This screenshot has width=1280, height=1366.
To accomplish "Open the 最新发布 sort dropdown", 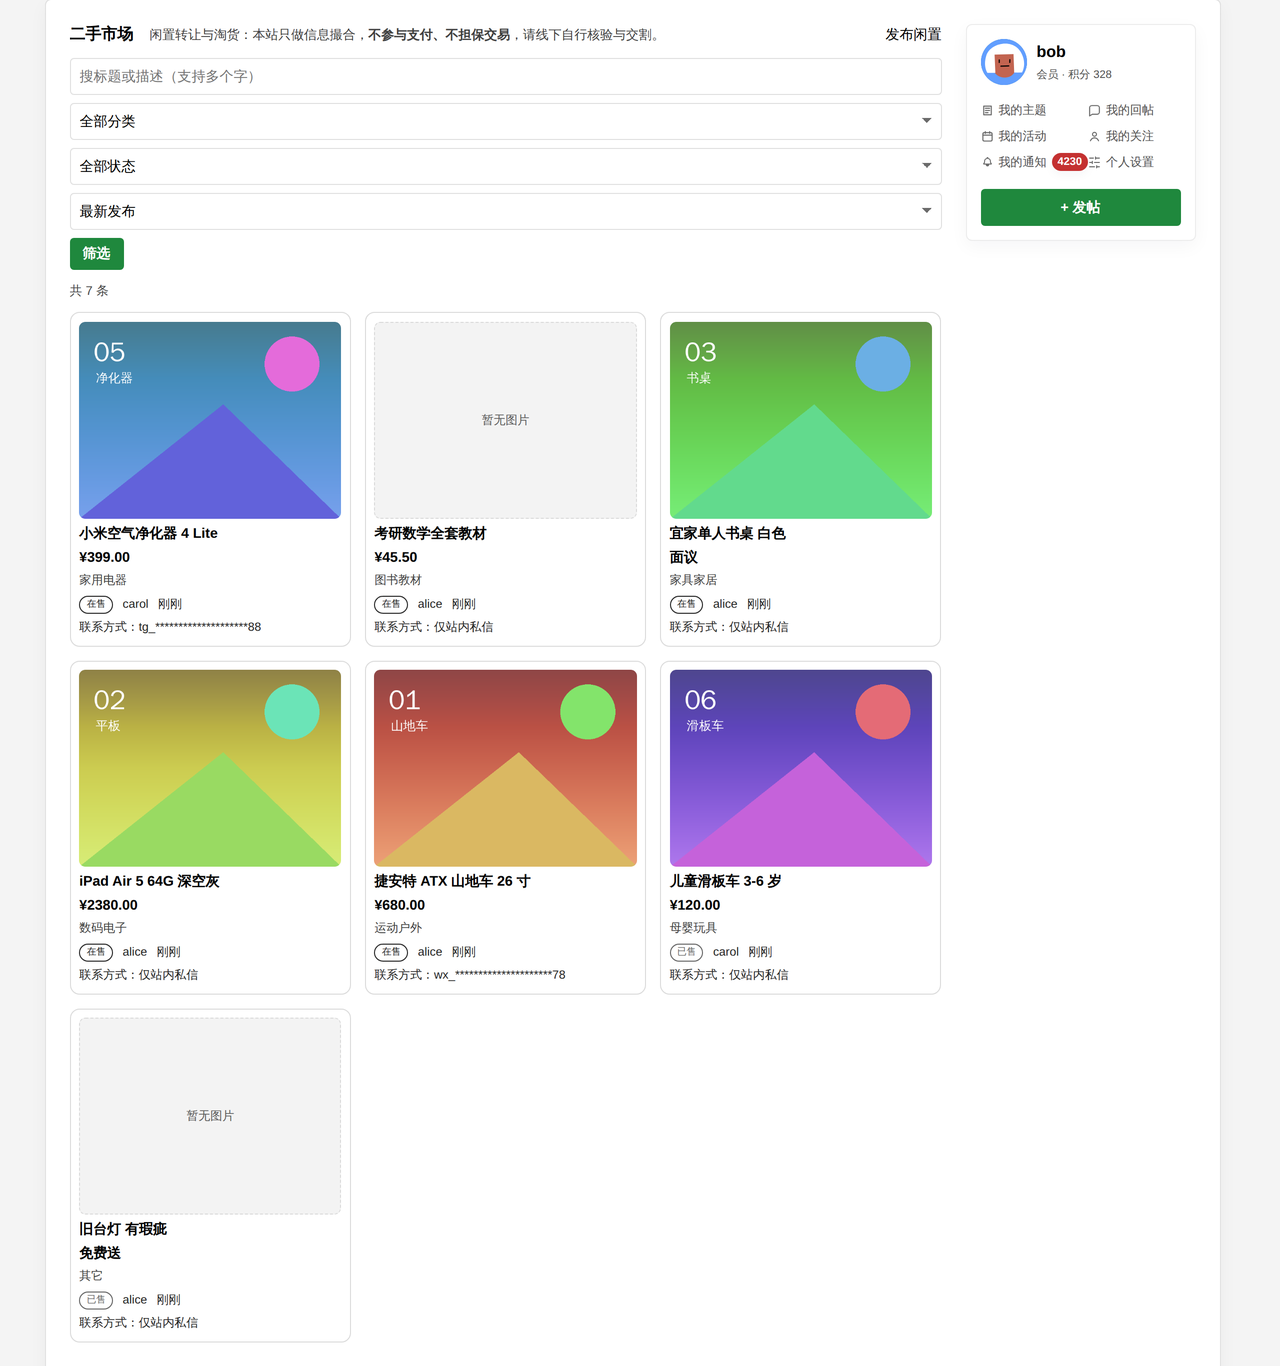I will (x=506, y=211).
